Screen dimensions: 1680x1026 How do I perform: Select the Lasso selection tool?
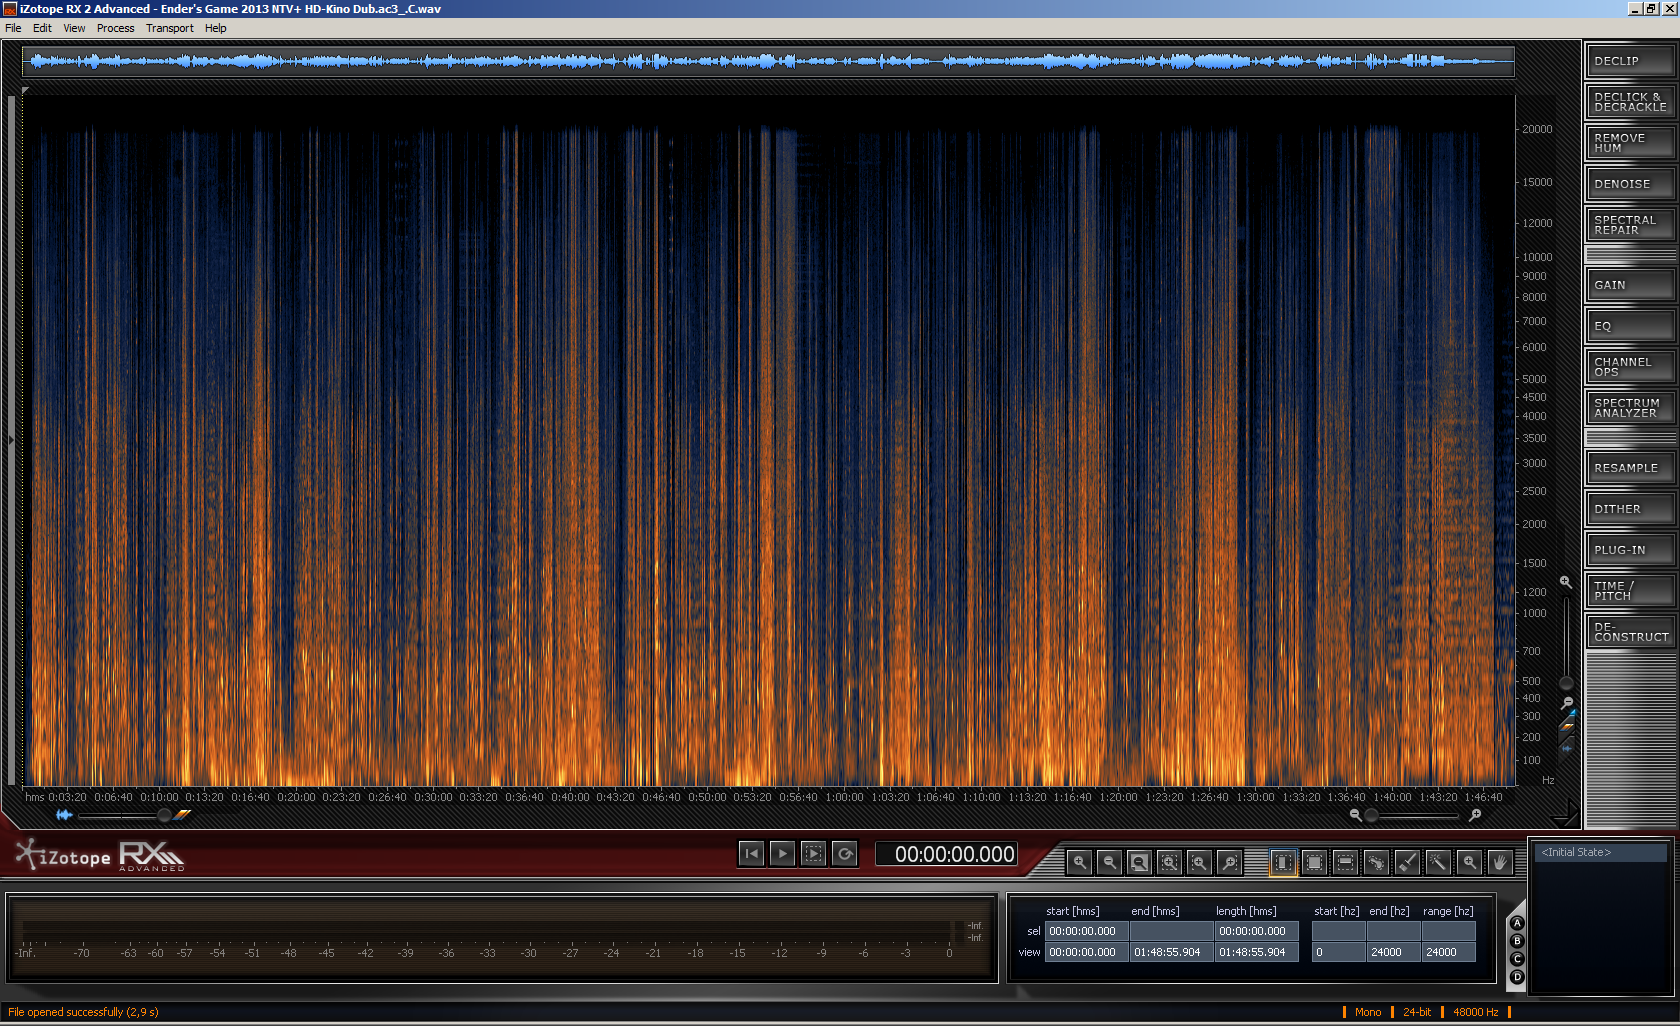[1376, 862]
